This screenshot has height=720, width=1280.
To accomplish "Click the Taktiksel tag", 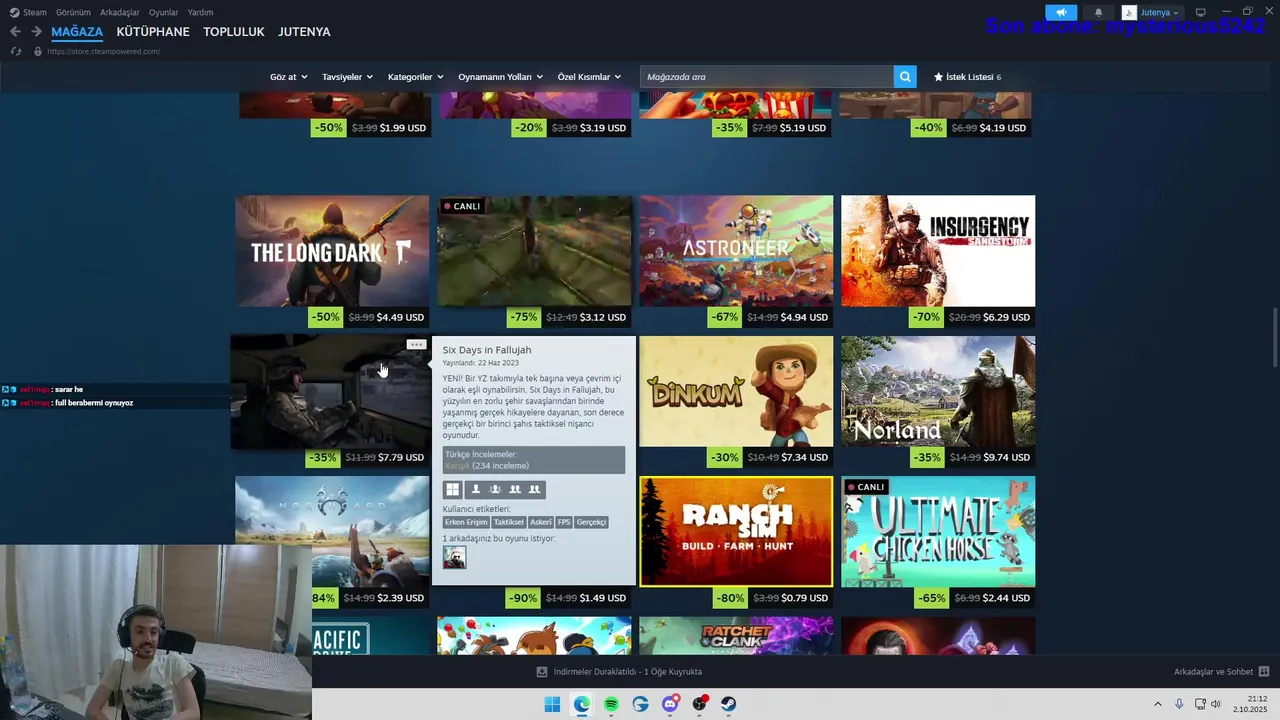I will 509,522.
